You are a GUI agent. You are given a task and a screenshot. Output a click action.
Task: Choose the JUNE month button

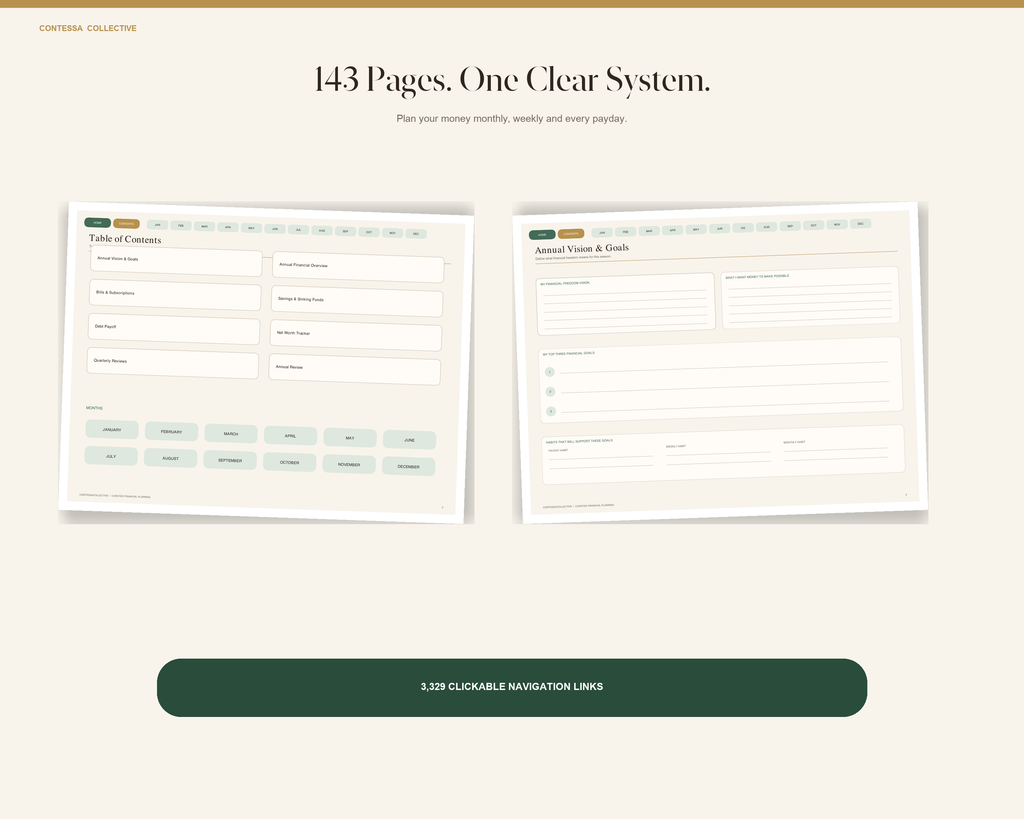(409, 440)
